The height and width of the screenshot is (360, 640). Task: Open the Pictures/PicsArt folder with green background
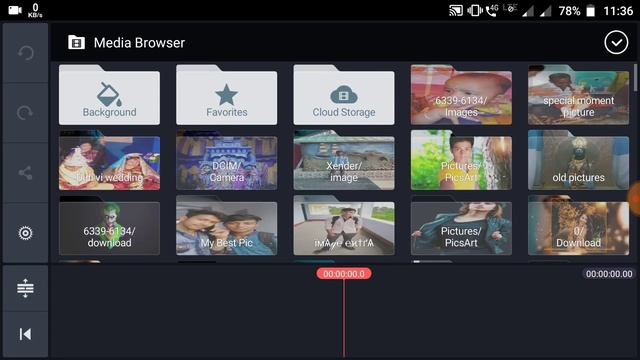pos(461,160)
